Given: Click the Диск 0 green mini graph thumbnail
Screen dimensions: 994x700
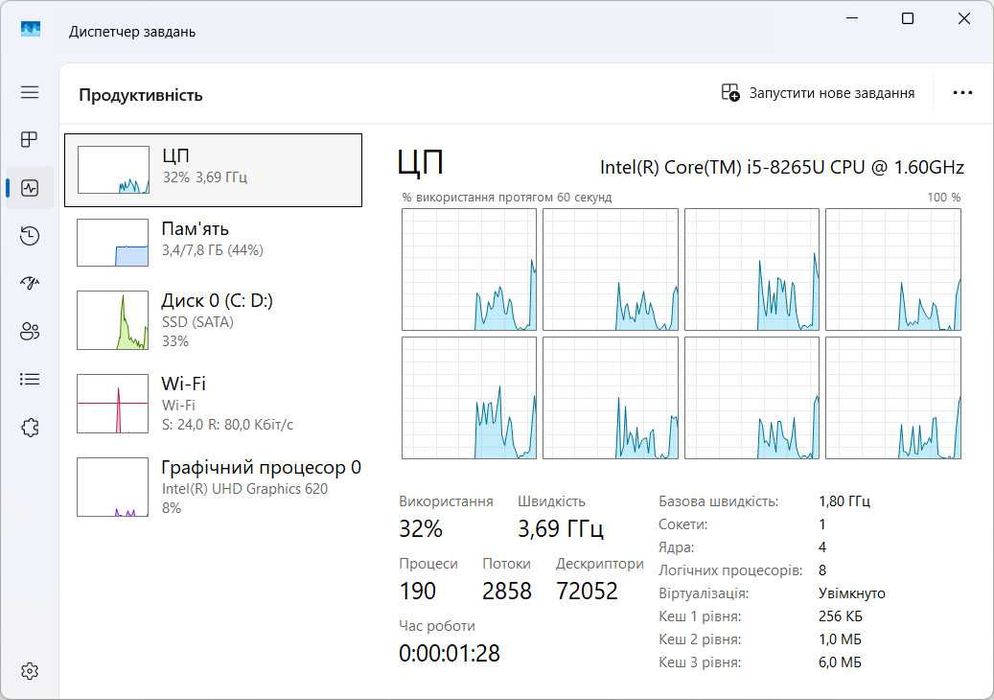Looking at the screenshot, I should [x=113, y=320].
